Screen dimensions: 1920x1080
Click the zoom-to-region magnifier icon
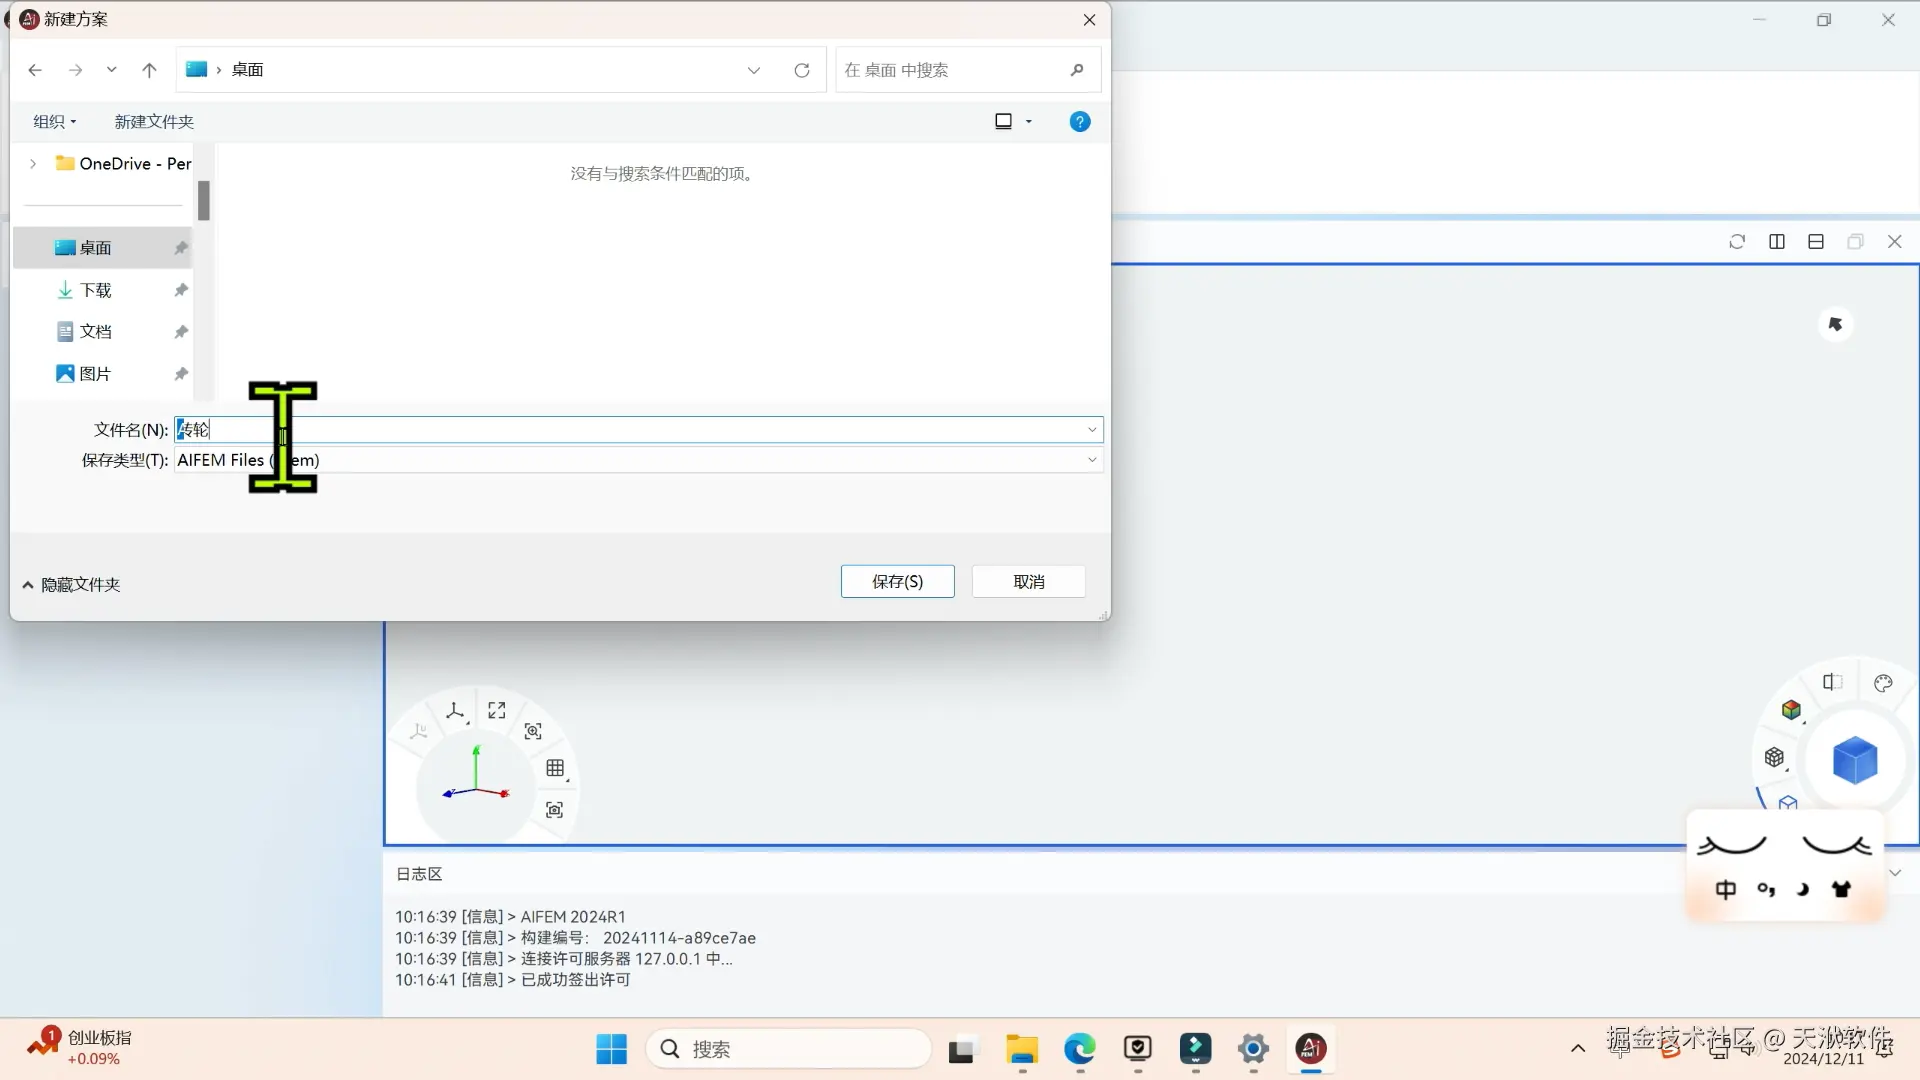point(533,731)
